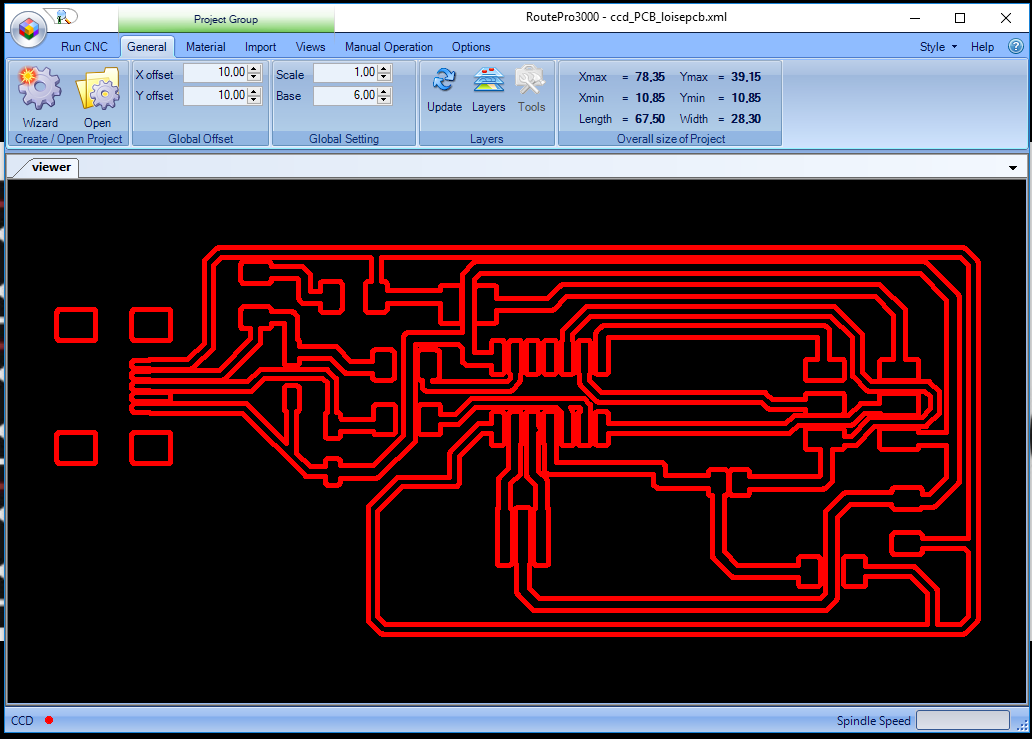Click the Project Group header tab
Screen dimensions: 1032x739
[x=226, y=20]
